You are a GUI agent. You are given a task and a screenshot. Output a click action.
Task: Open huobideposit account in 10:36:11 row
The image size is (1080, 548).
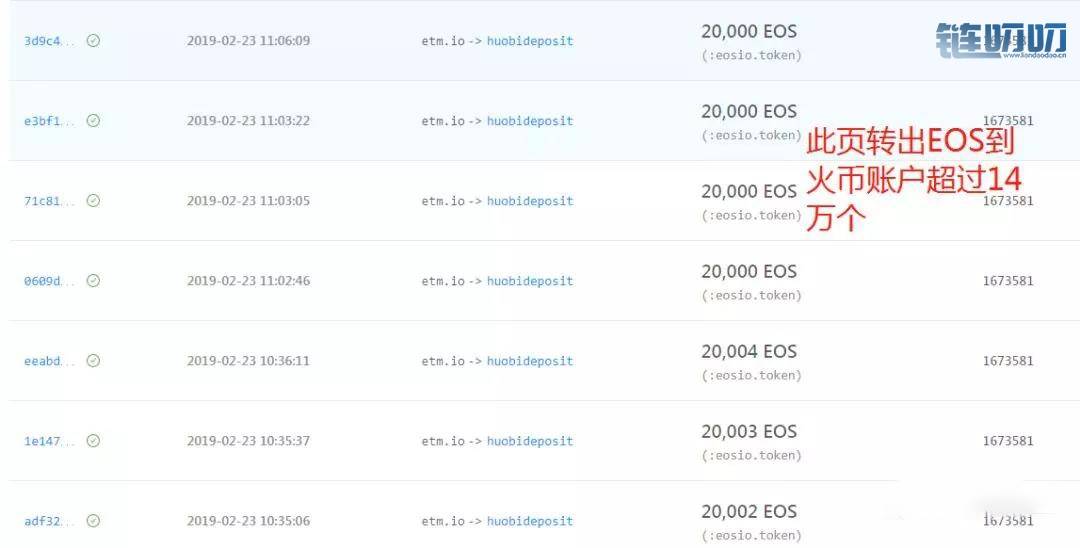click(530, 361)
